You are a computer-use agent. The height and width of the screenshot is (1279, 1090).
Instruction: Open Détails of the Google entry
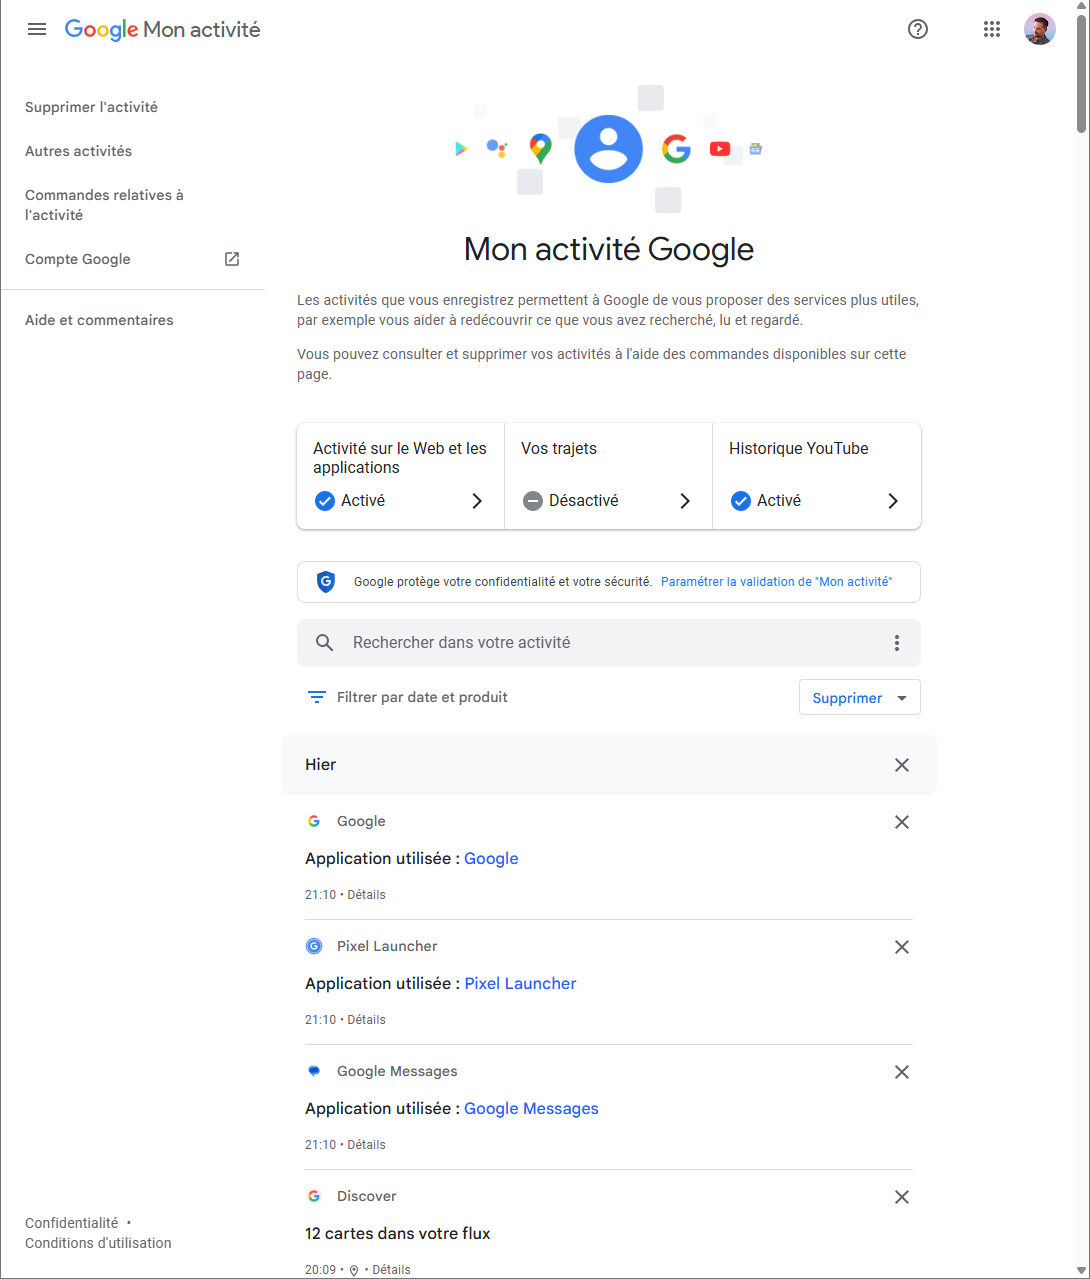coord(366,895)
